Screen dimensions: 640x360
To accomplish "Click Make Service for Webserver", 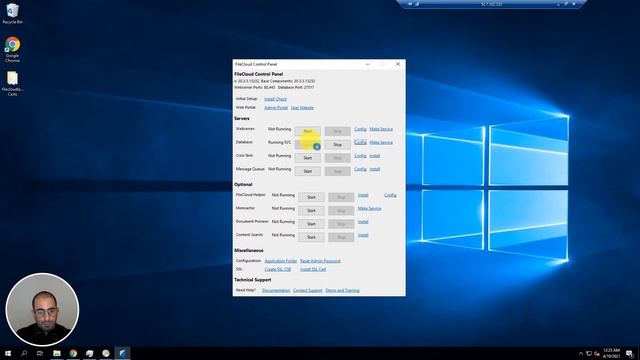I will coord(381,129).
